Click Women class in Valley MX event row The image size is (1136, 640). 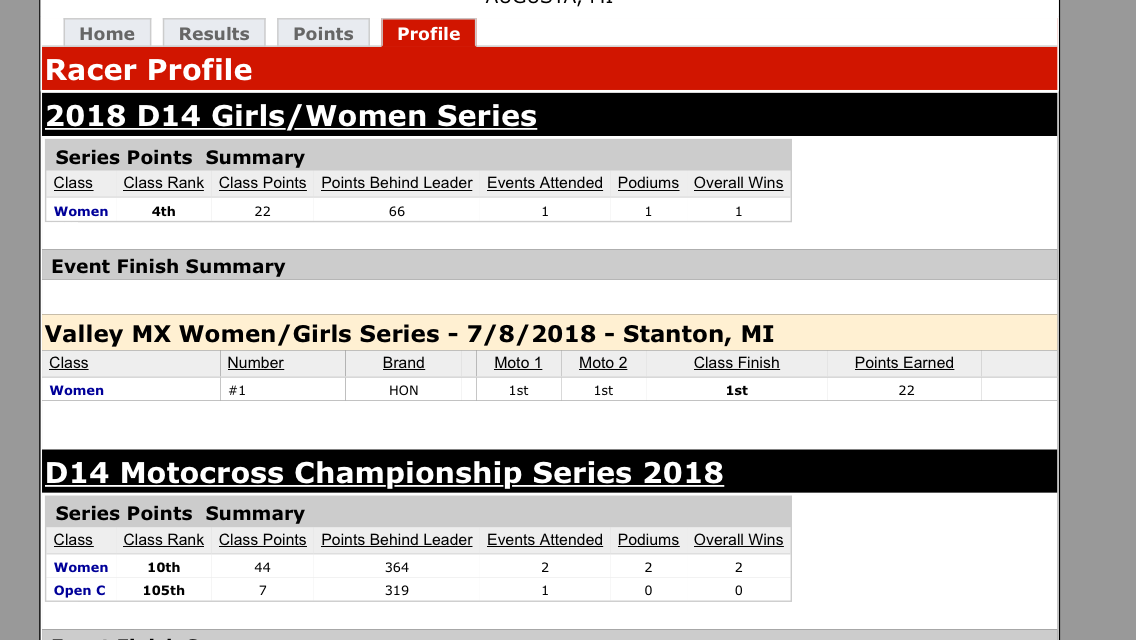(77, 391)
